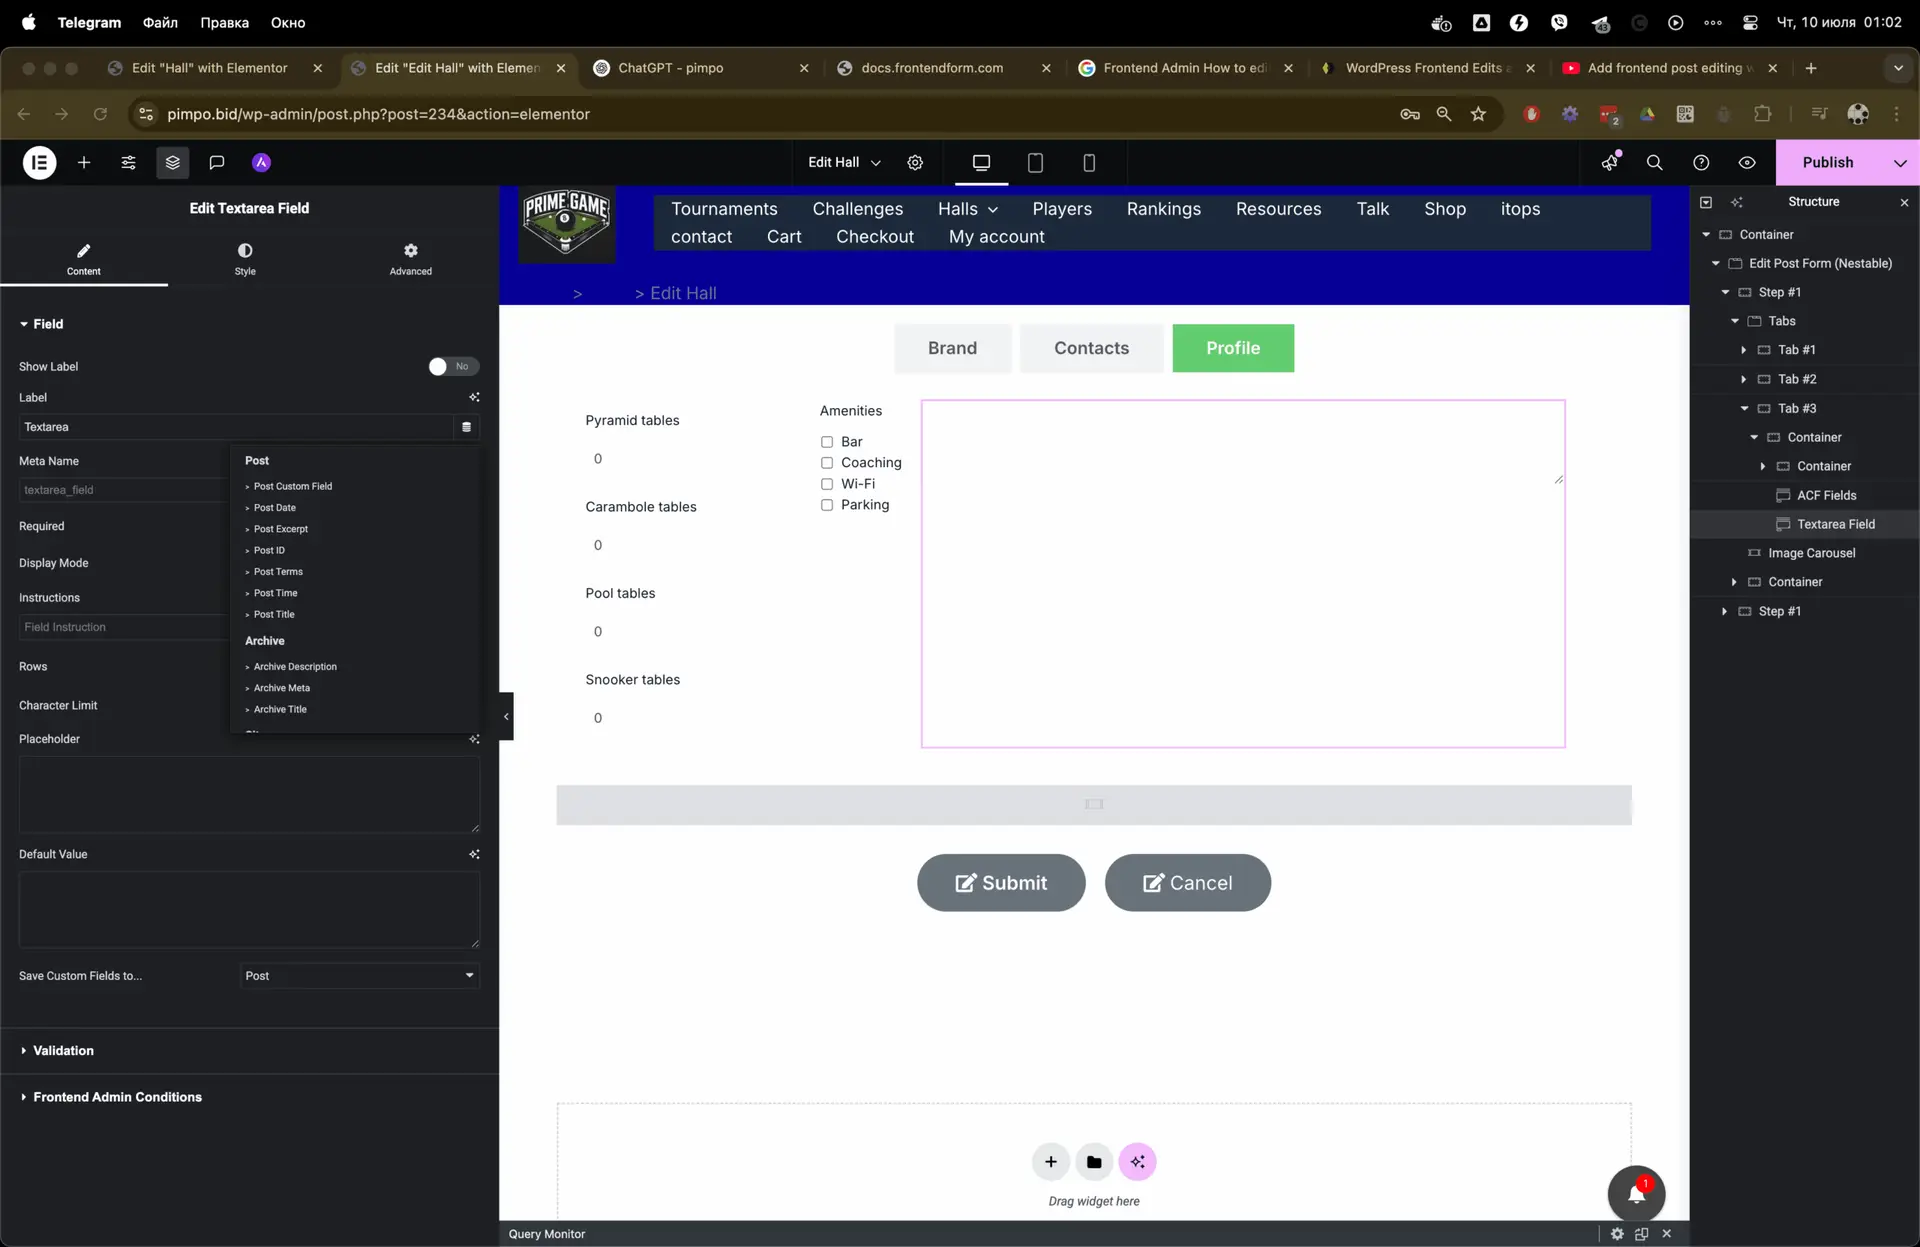Screen dimensions: 1920x1247
Task: Open Site Settings sliders icon
Action: 128,162
